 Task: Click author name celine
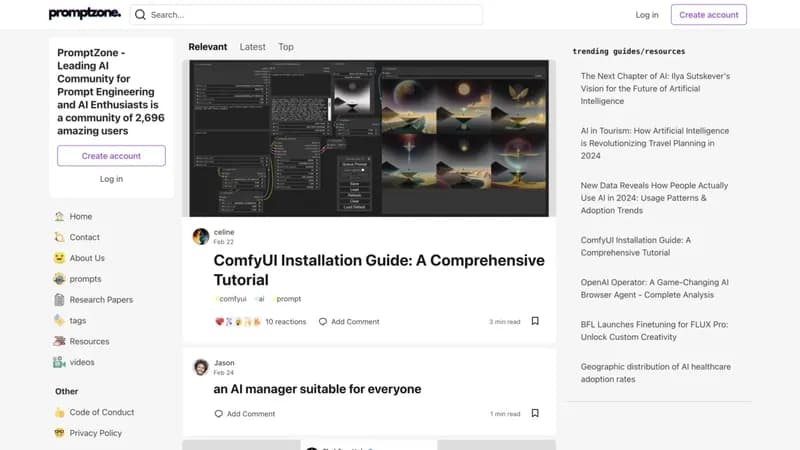pyautogui.click(x=224, y=232)
